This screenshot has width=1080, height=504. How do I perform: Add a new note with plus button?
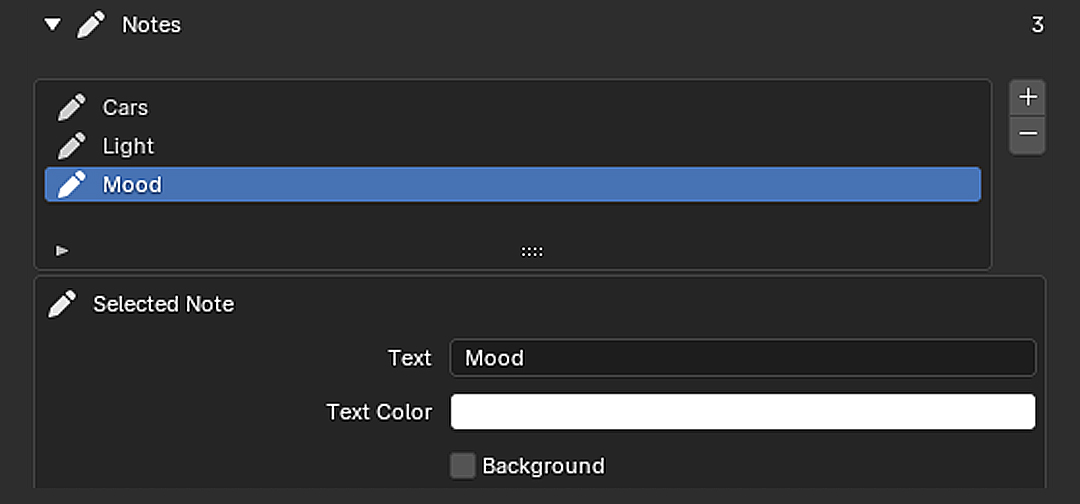[x=1028, y=98]
